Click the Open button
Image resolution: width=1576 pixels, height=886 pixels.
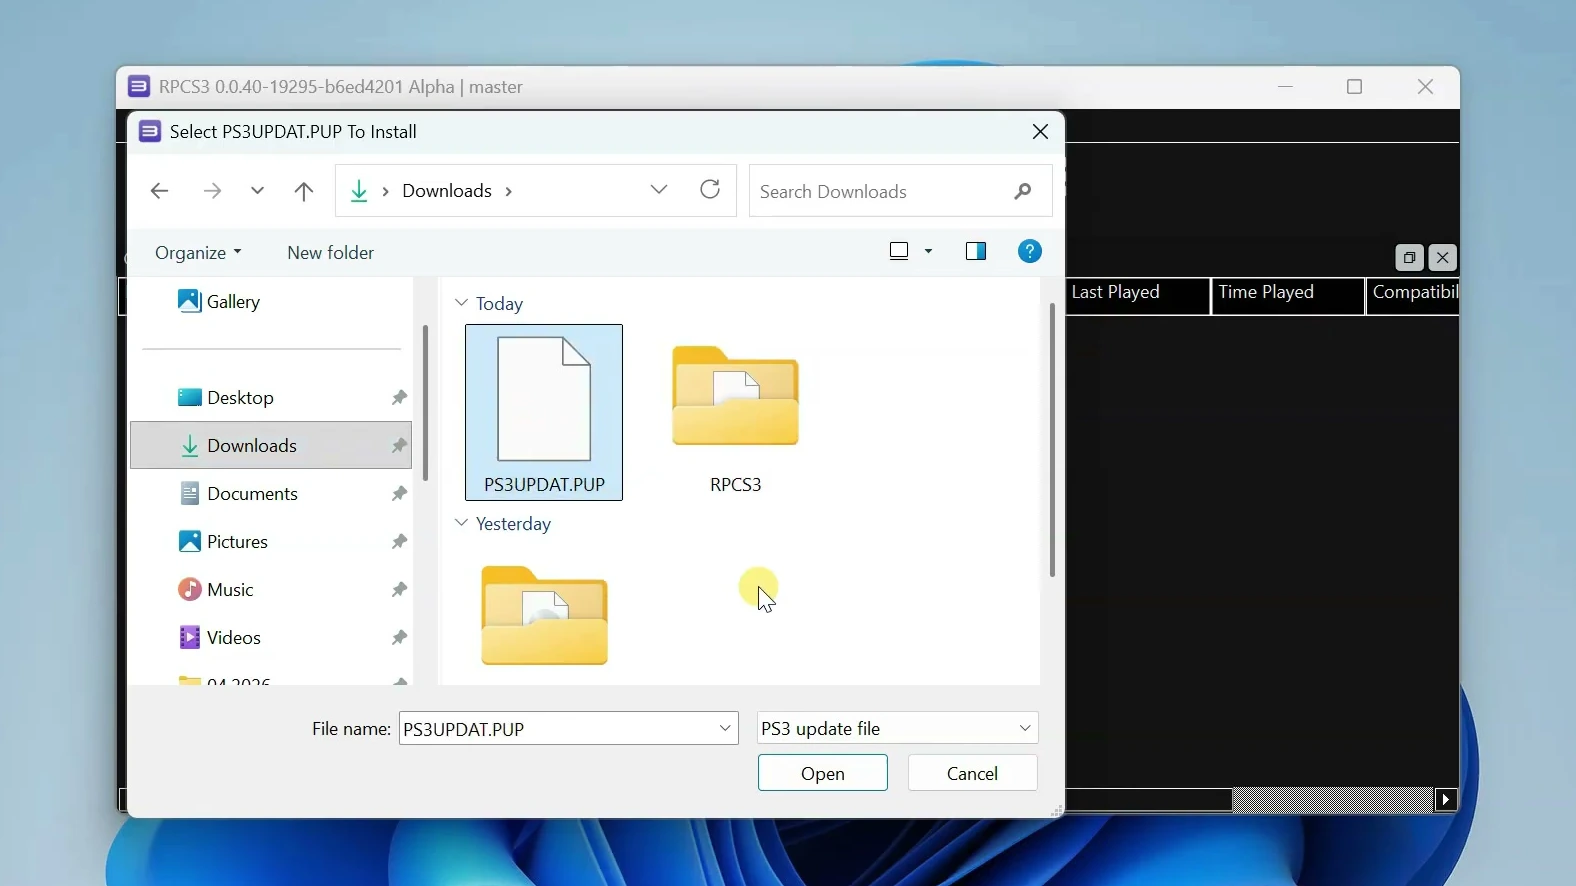click(823, 774)
